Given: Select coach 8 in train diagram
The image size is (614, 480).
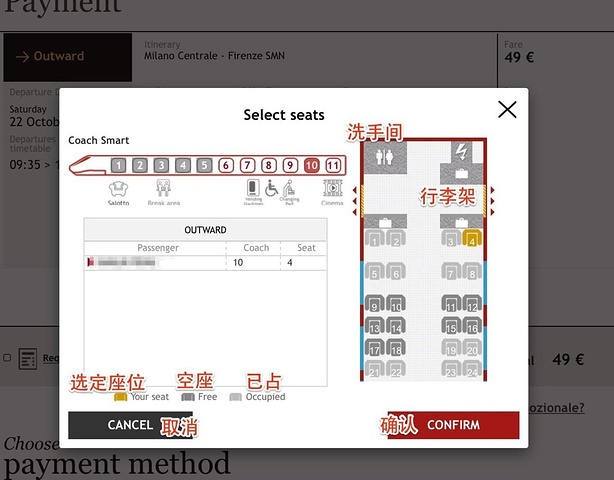Looking at the screenshot, I should pos(269,166).
